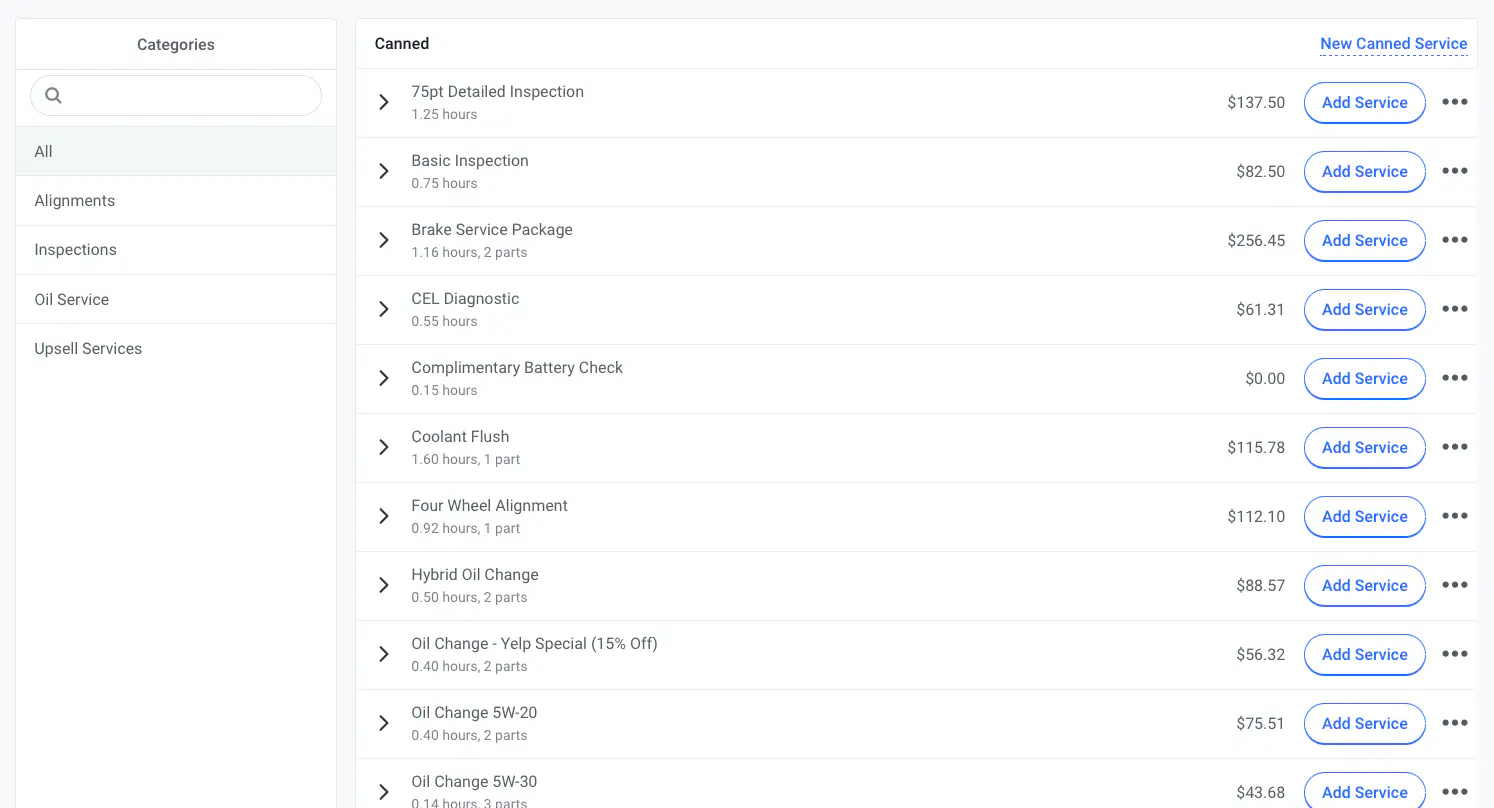
Task: Select the Alignments category
Action: tap(75, 201)
